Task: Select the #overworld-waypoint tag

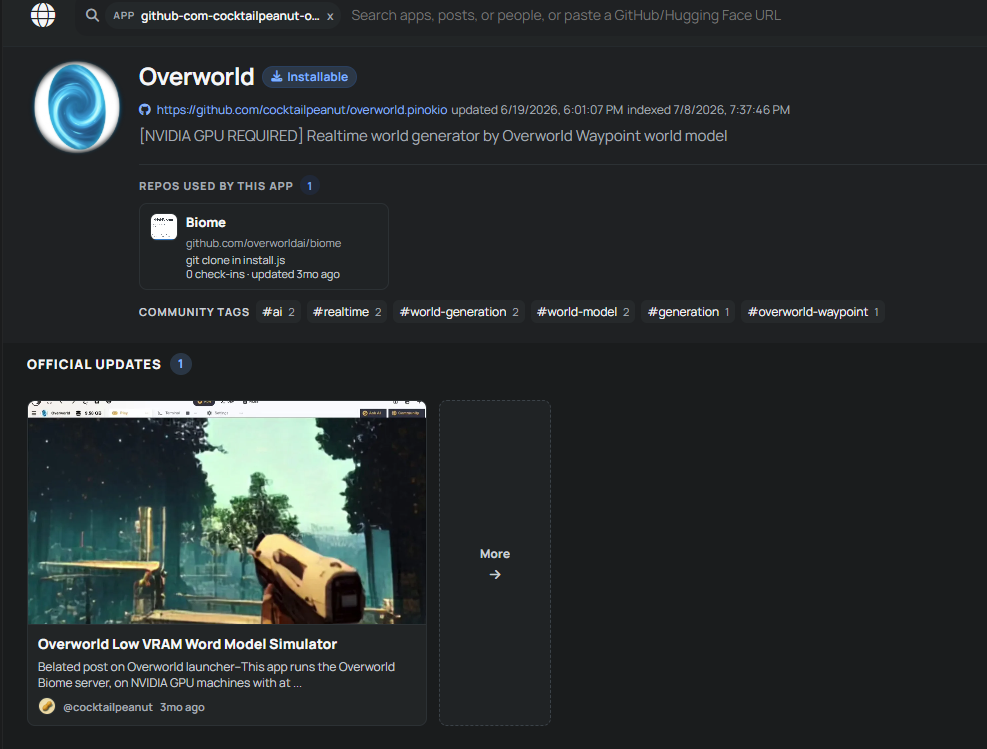Action: 813,312
